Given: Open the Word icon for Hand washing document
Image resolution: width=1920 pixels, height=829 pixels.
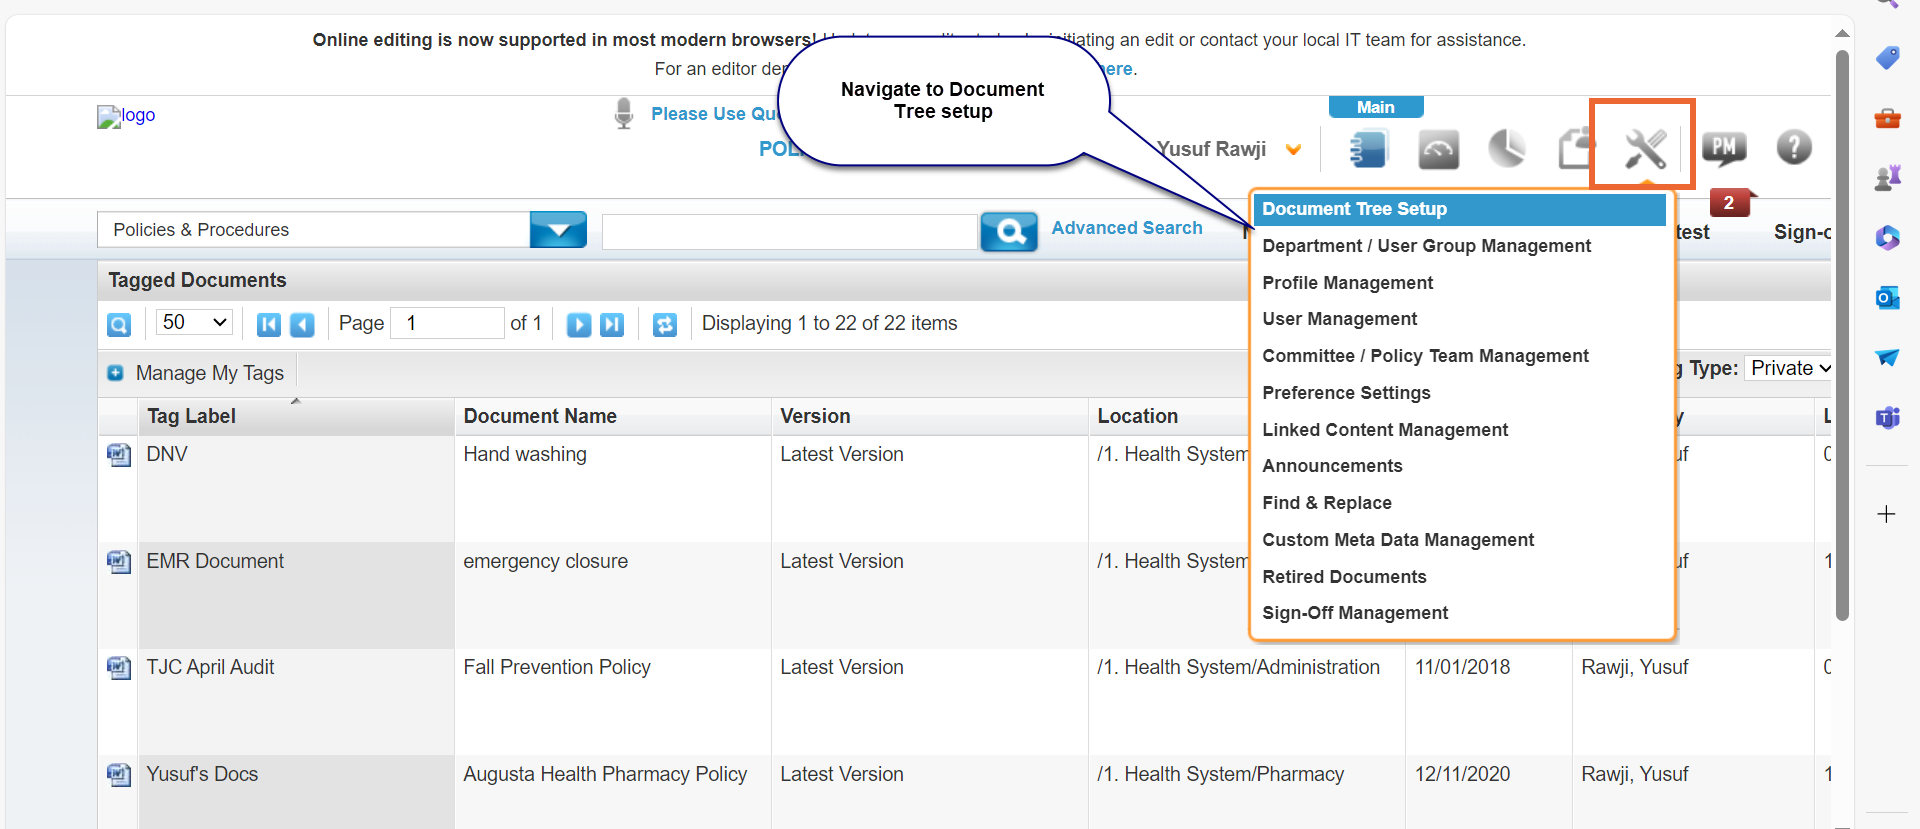Looking at the screenshot, I should [119, 455].
